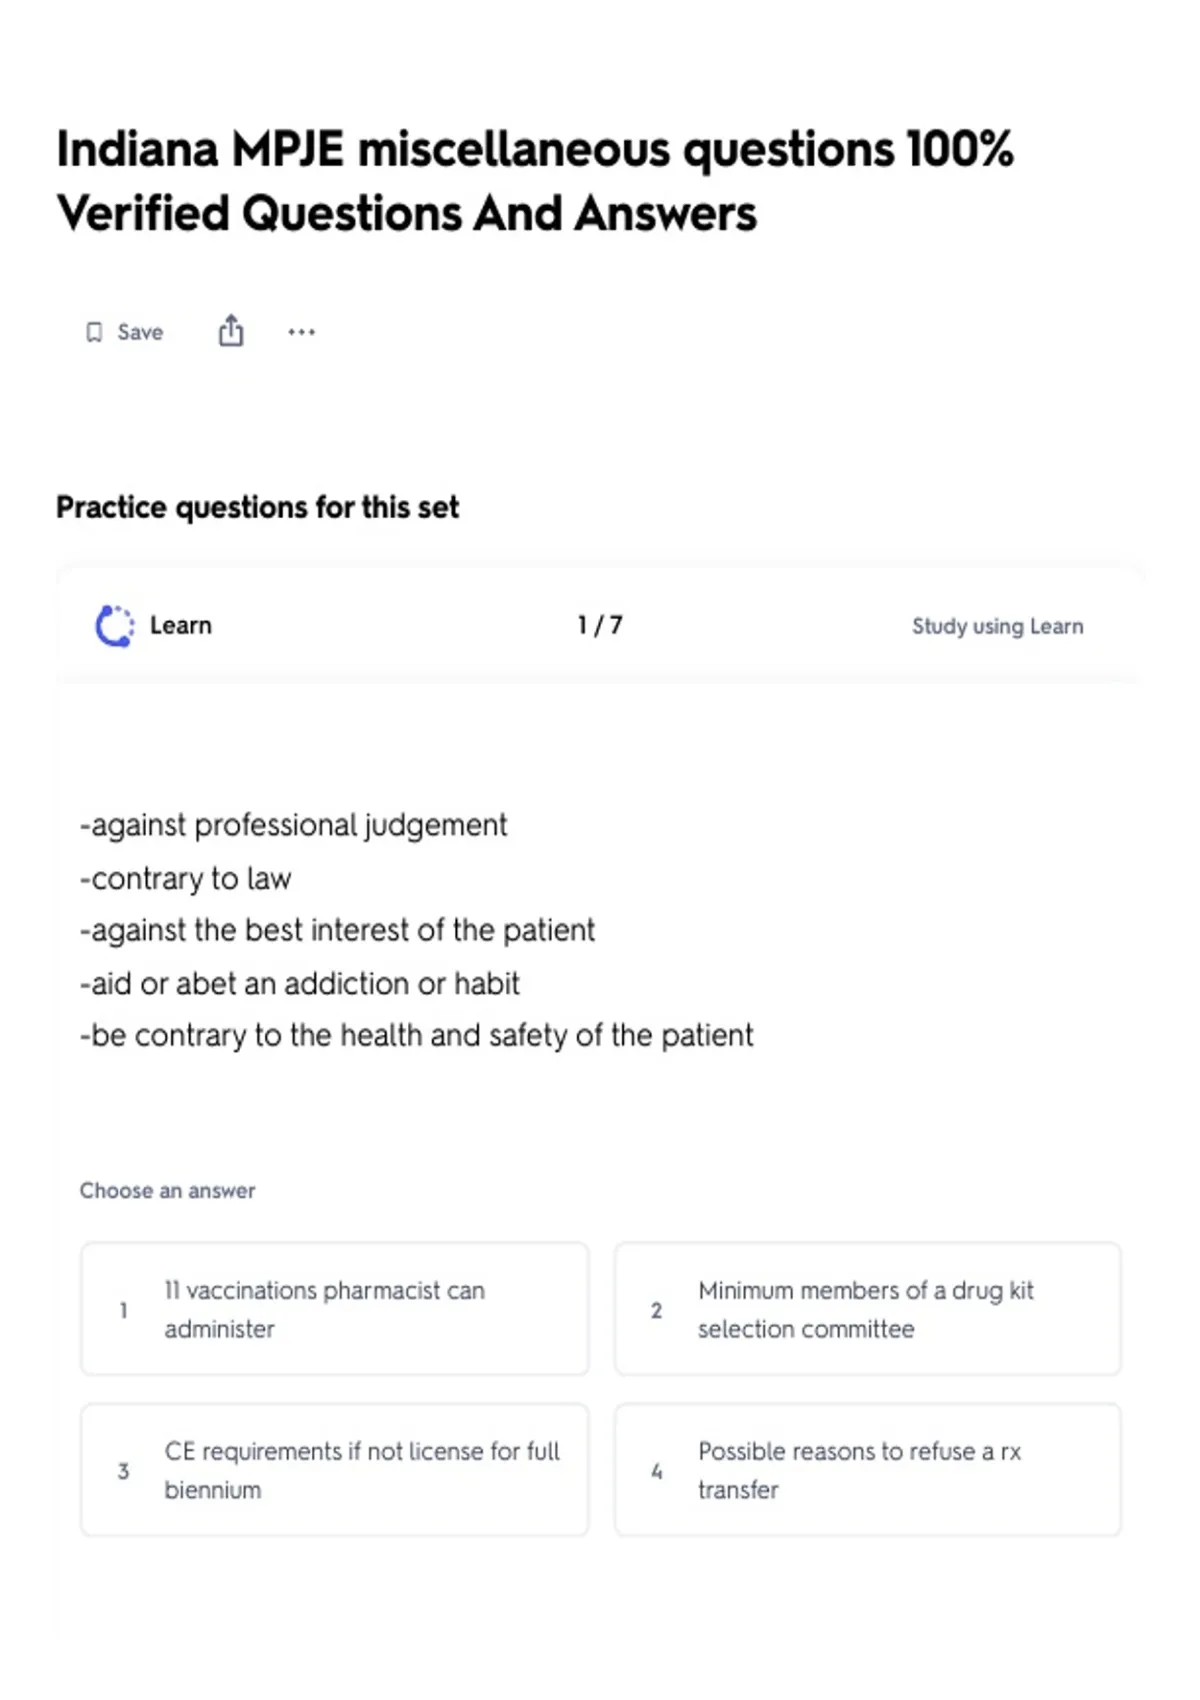Click the Choose an answer label

[x=168, y=1191]
